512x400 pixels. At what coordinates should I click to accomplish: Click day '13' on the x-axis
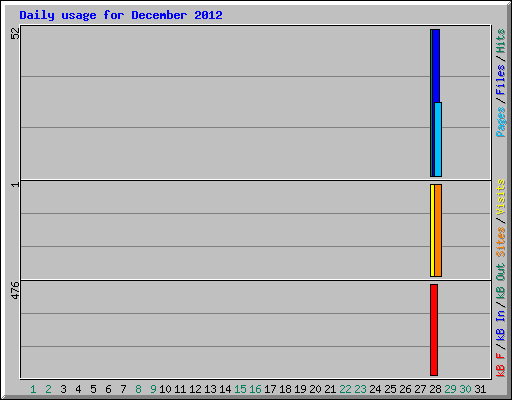(x=210, y=389)
